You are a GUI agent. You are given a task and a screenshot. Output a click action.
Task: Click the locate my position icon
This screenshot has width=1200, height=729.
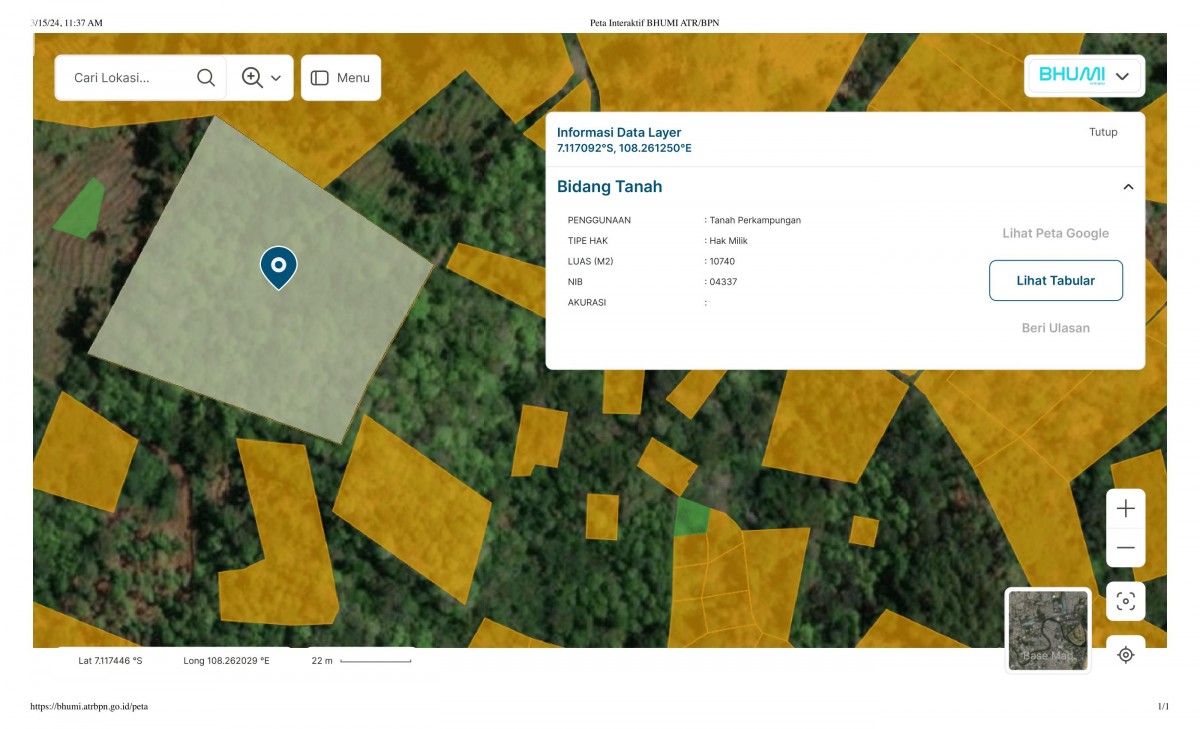1125,655
